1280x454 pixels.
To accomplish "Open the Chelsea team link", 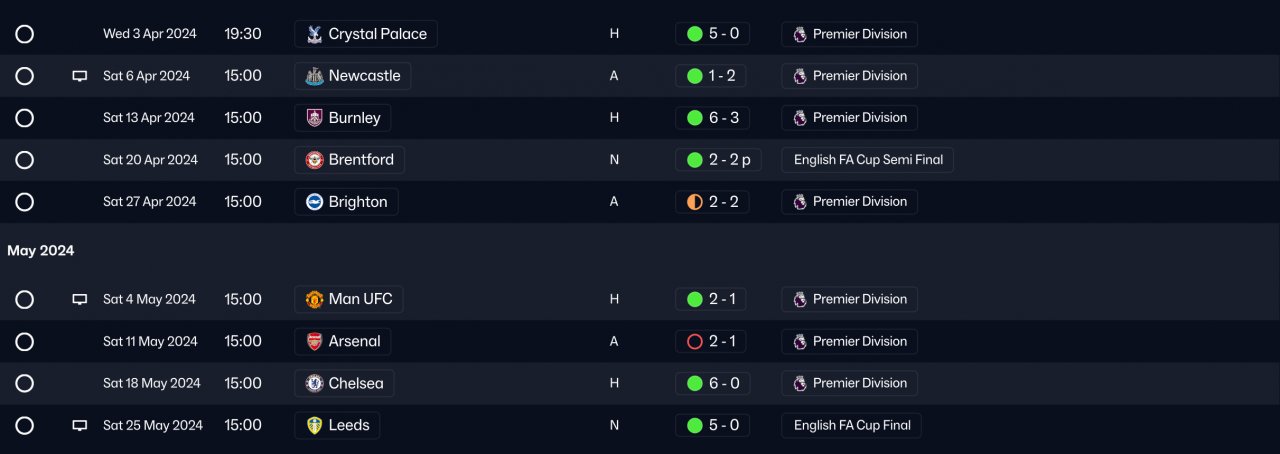I will (x=355, y=383).
